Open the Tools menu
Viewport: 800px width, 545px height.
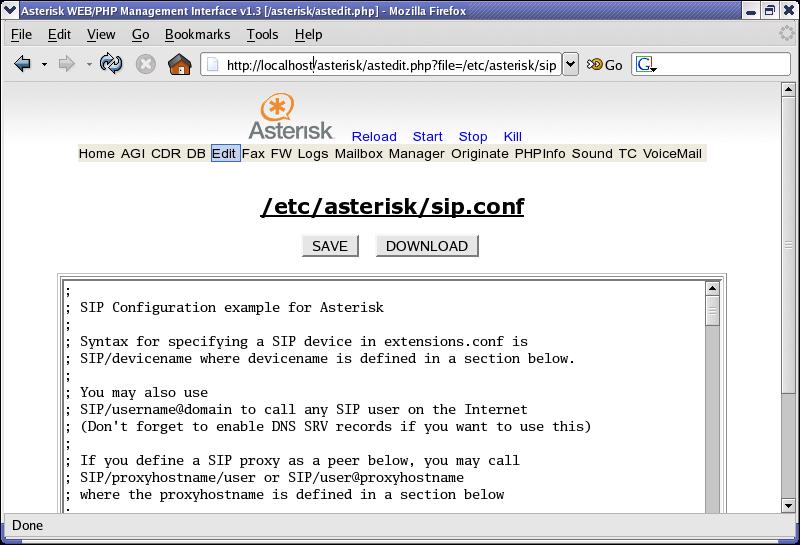262,34
